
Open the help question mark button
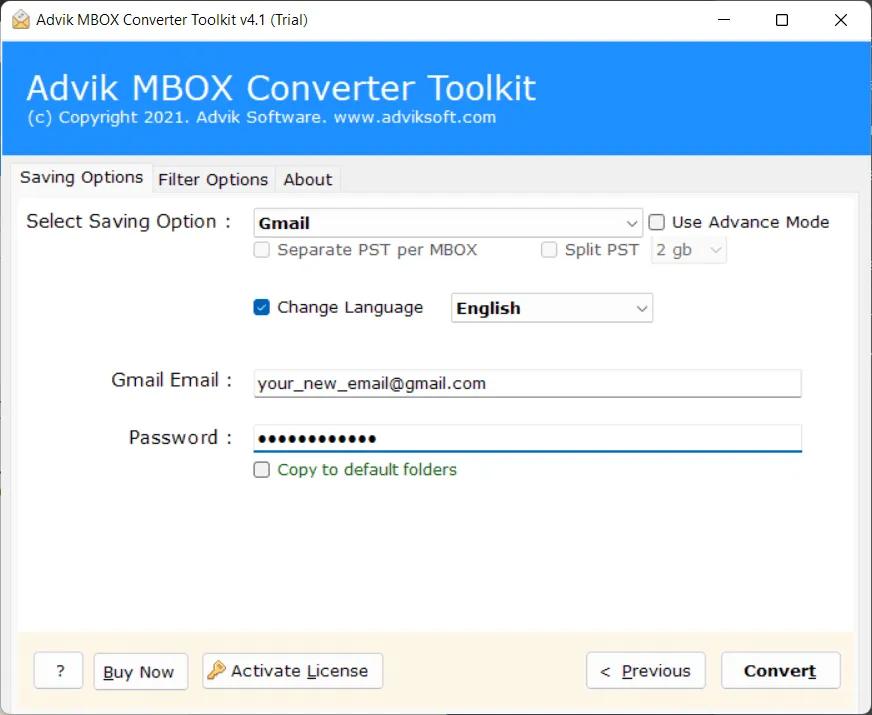[x=58, y=671]
